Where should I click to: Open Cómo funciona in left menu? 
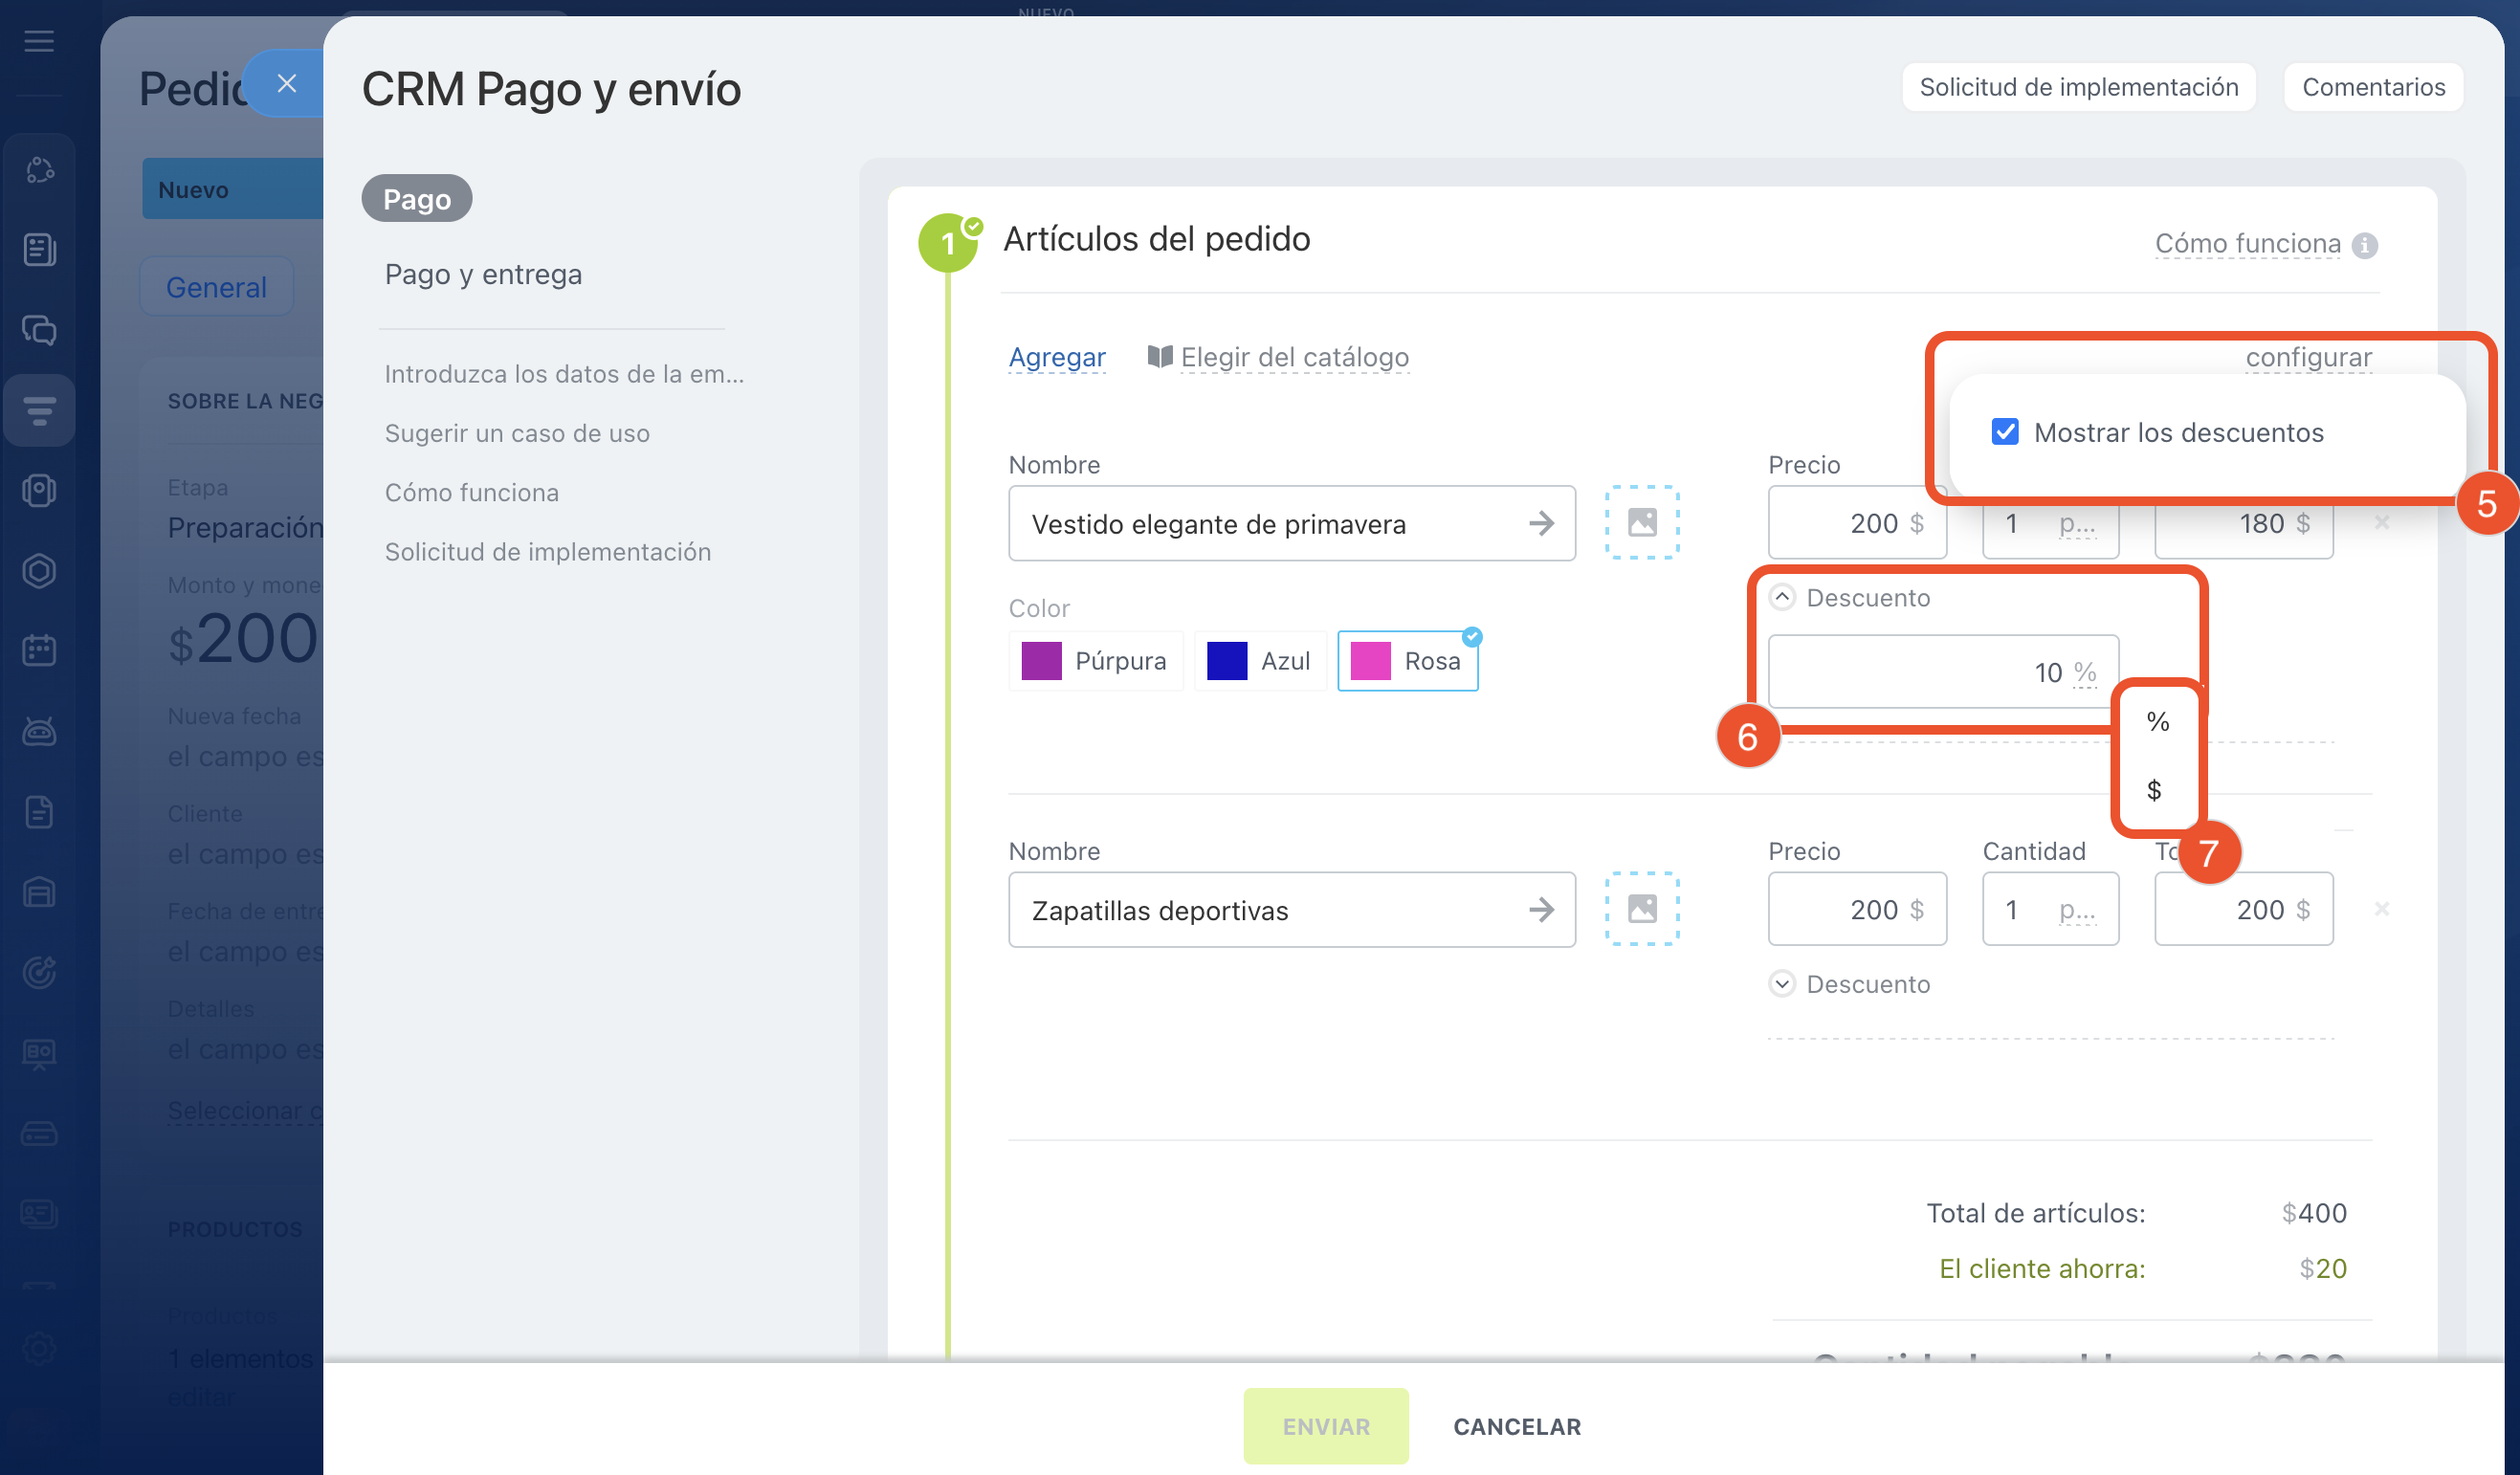471,492
